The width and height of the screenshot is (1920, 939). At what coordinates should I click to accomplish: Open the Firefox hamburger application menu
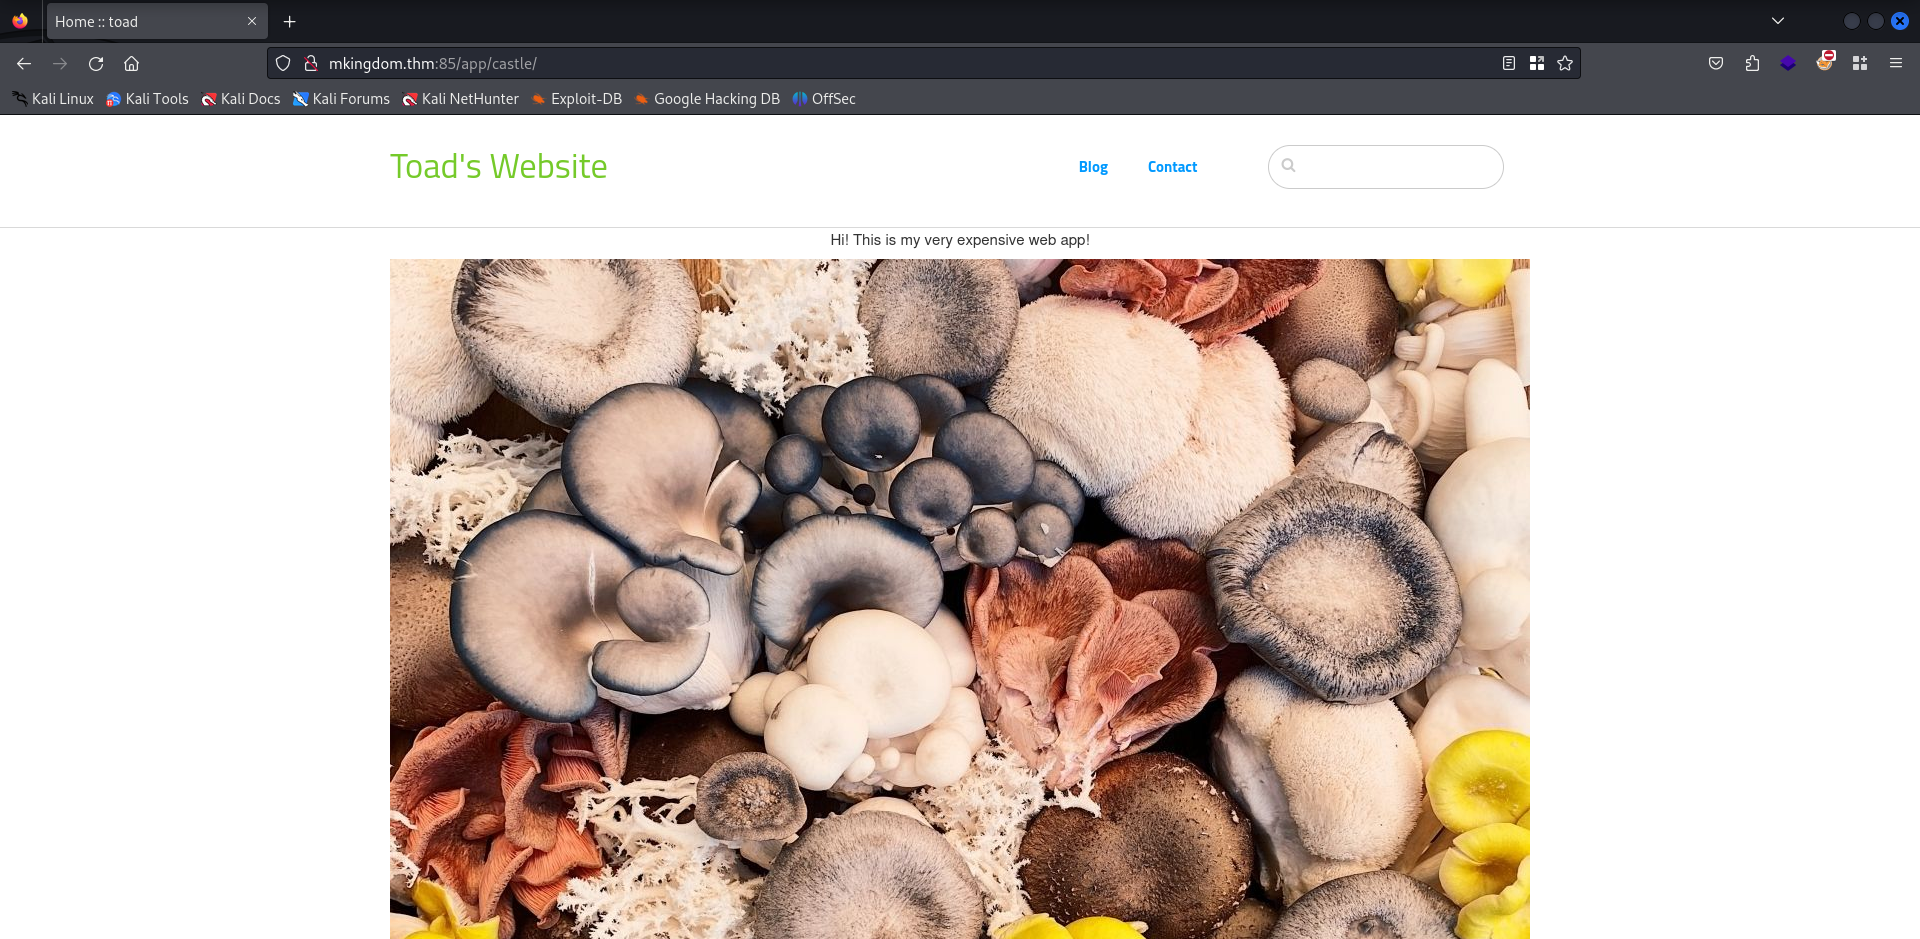(1895, 64)
